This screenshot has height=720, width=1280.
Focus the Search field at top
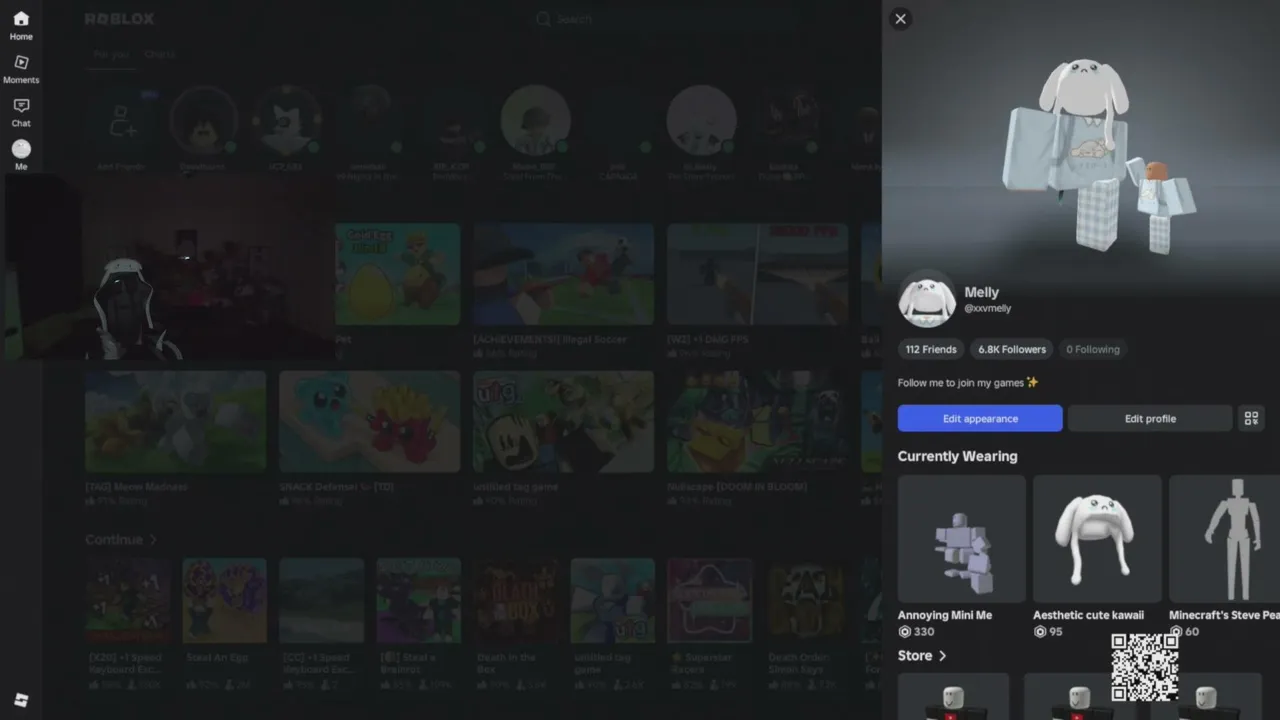(575, 19)
